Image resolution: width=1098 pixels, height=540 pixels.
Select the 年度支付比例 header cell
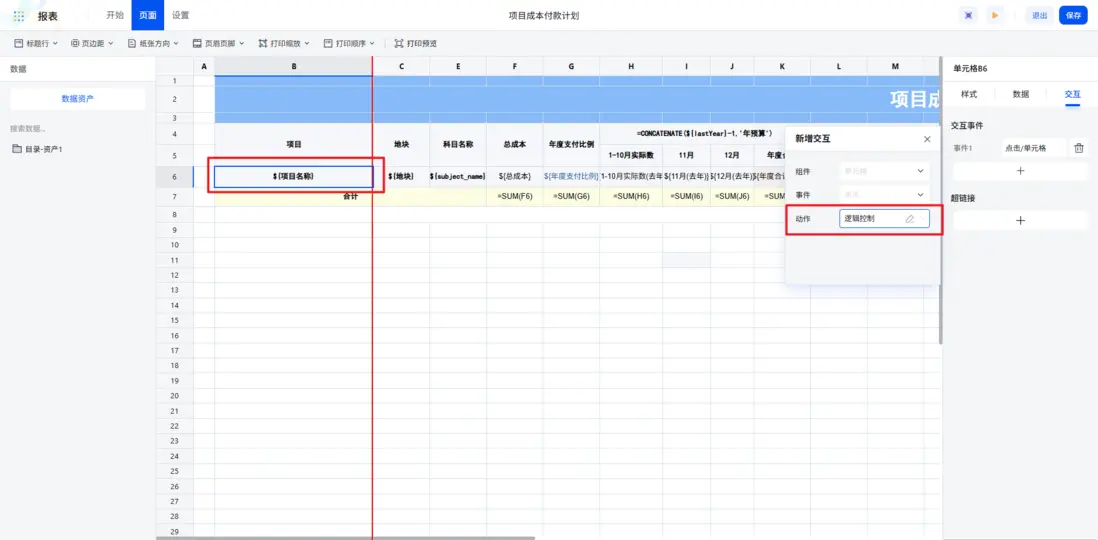click(571, 144)
